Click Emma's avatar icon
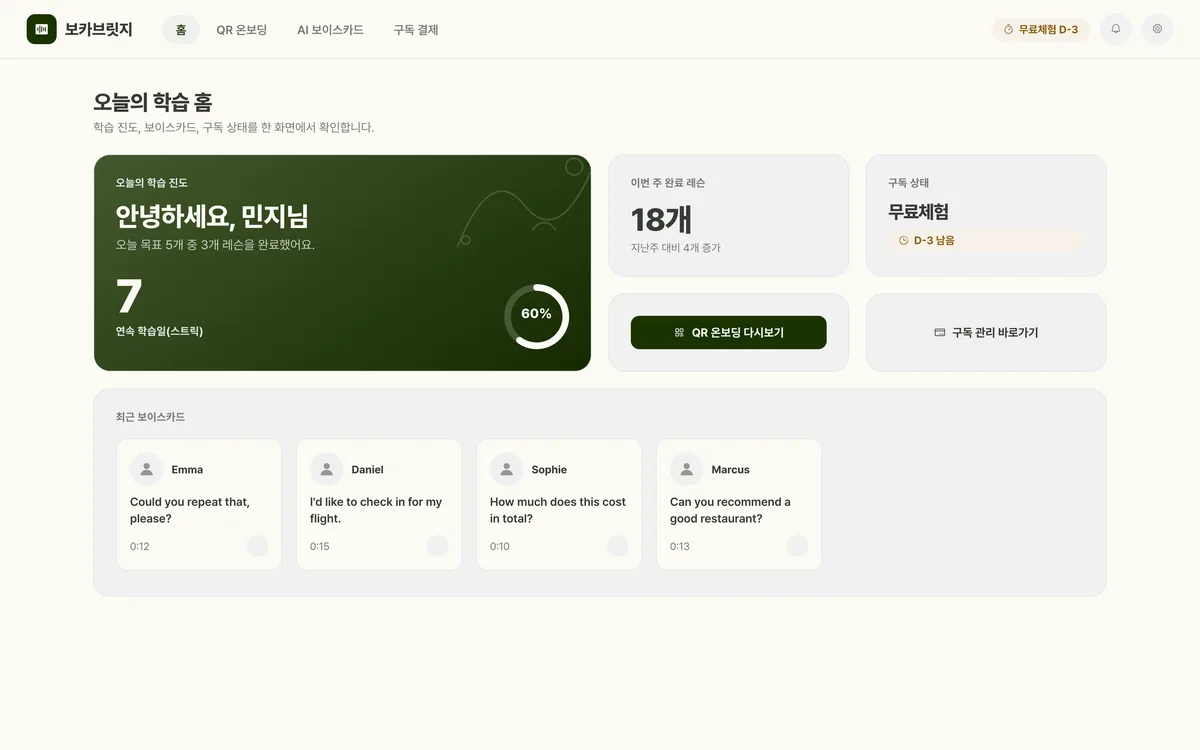This screenshot has height=750, width=1200. point(147,469)
